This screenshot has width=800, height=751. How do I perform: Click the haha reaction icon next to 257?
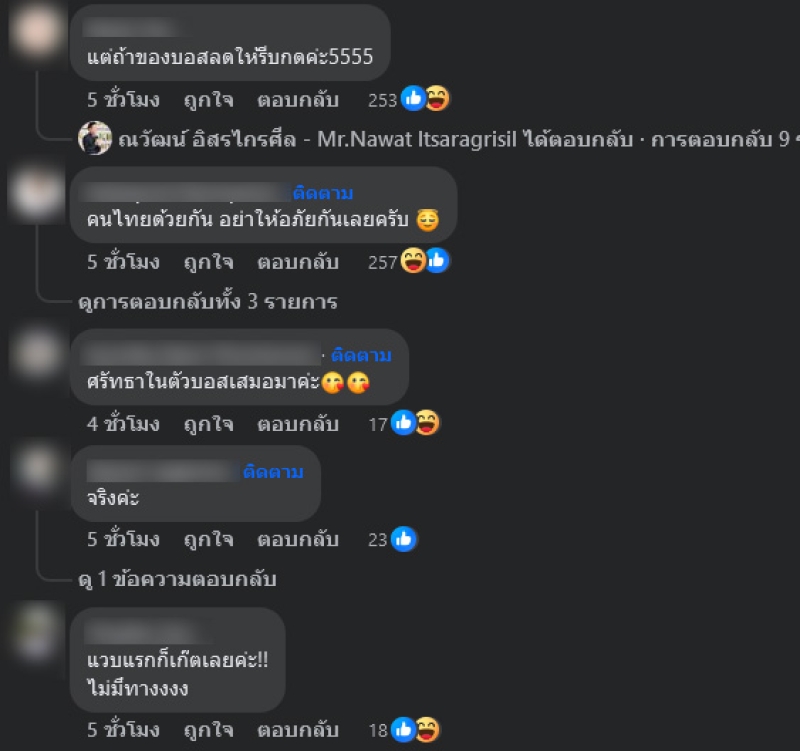tap(413, 261)
